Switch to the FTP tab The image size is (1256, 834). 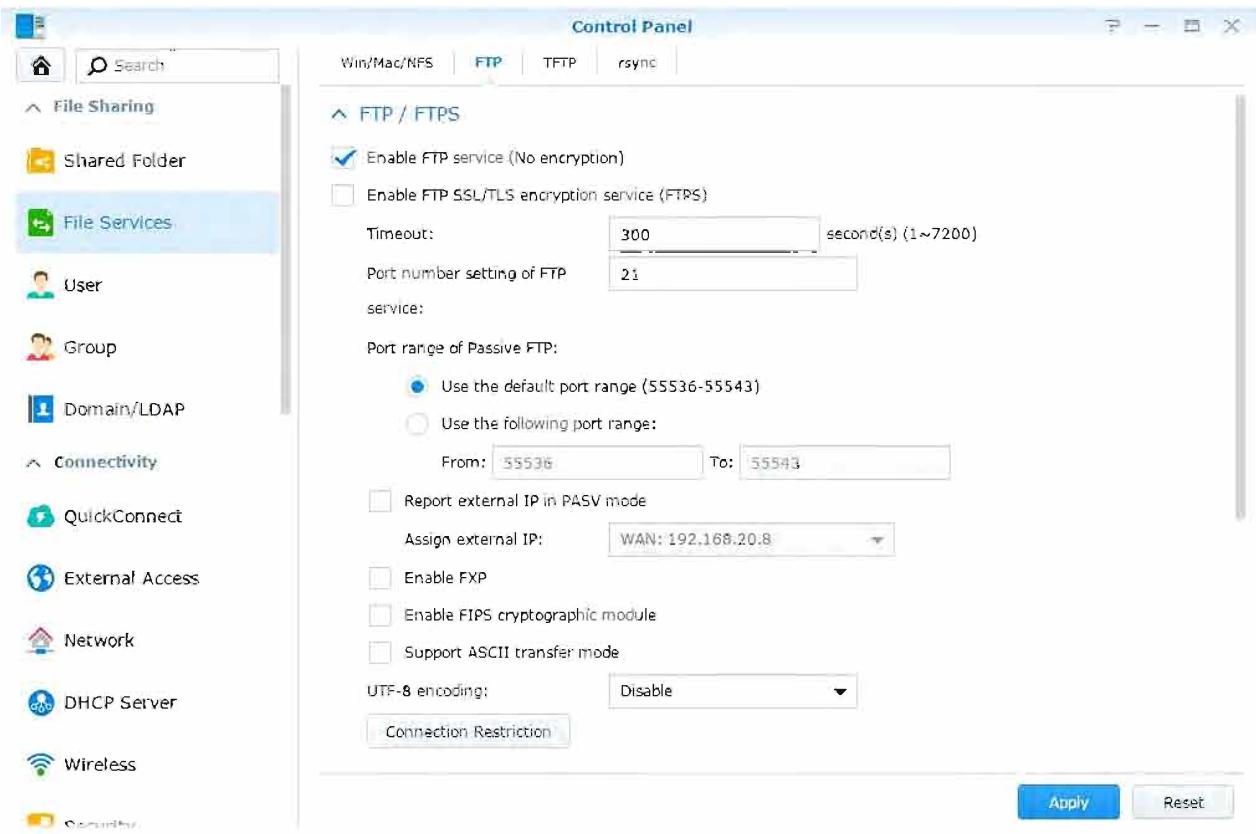pos(488,62)
